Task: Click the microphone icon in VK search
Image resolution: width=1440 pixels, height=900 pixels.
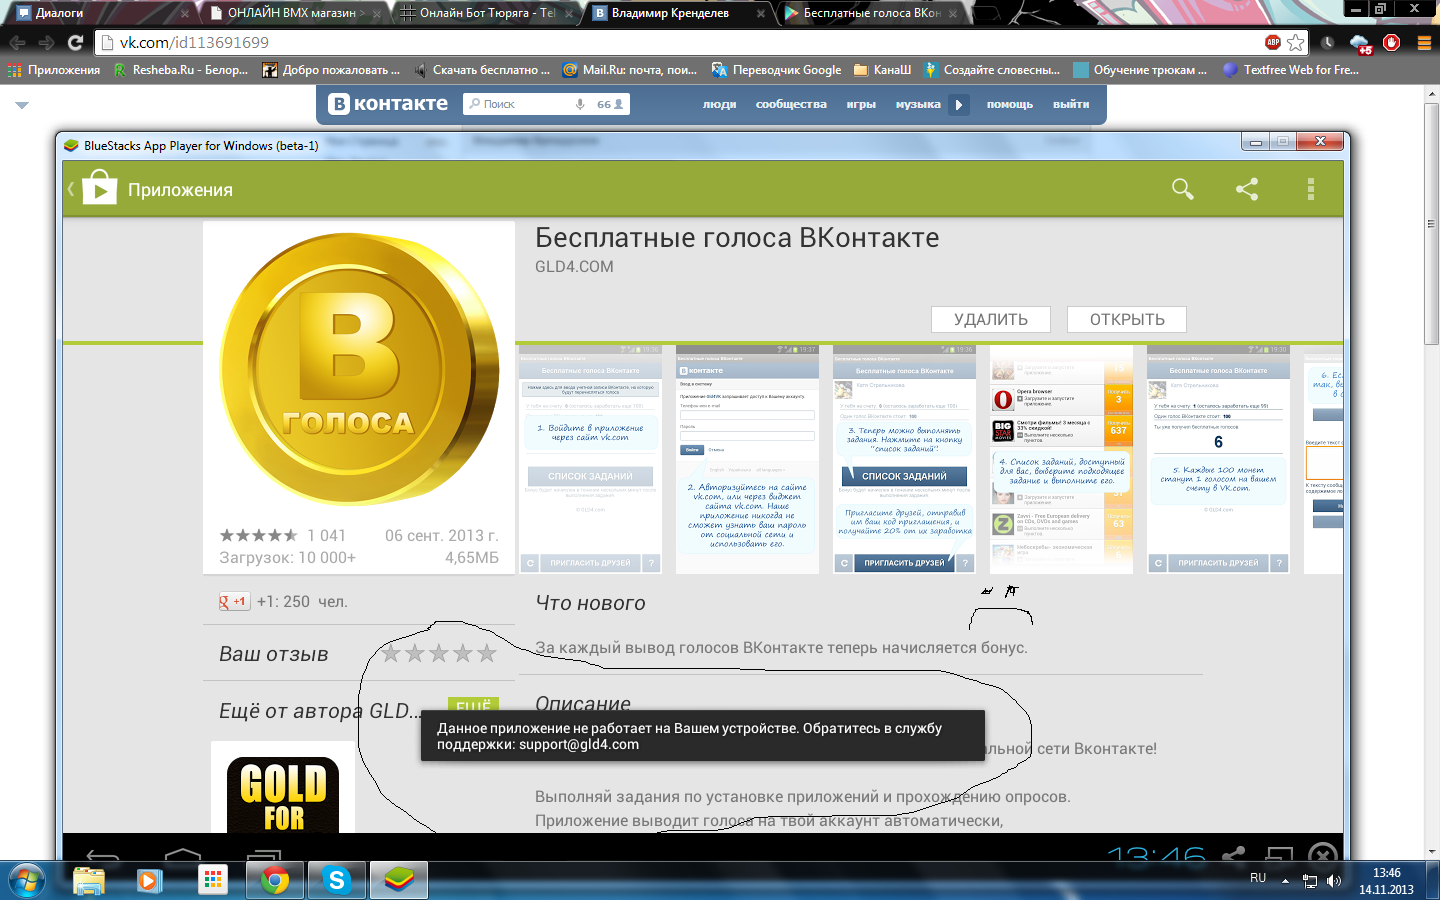Action: 579,104
